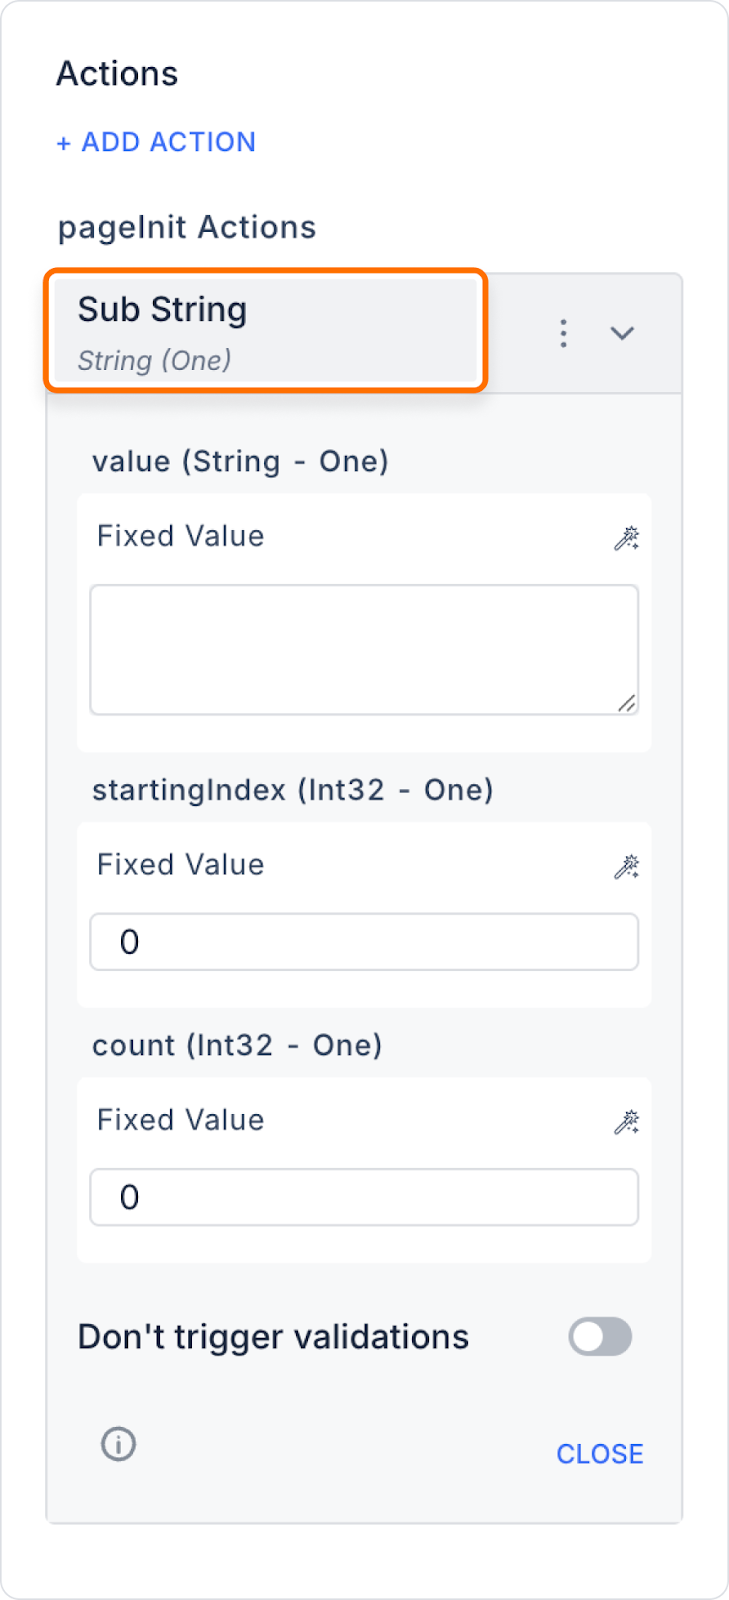Focus the value text area

[x=364, y=650]
